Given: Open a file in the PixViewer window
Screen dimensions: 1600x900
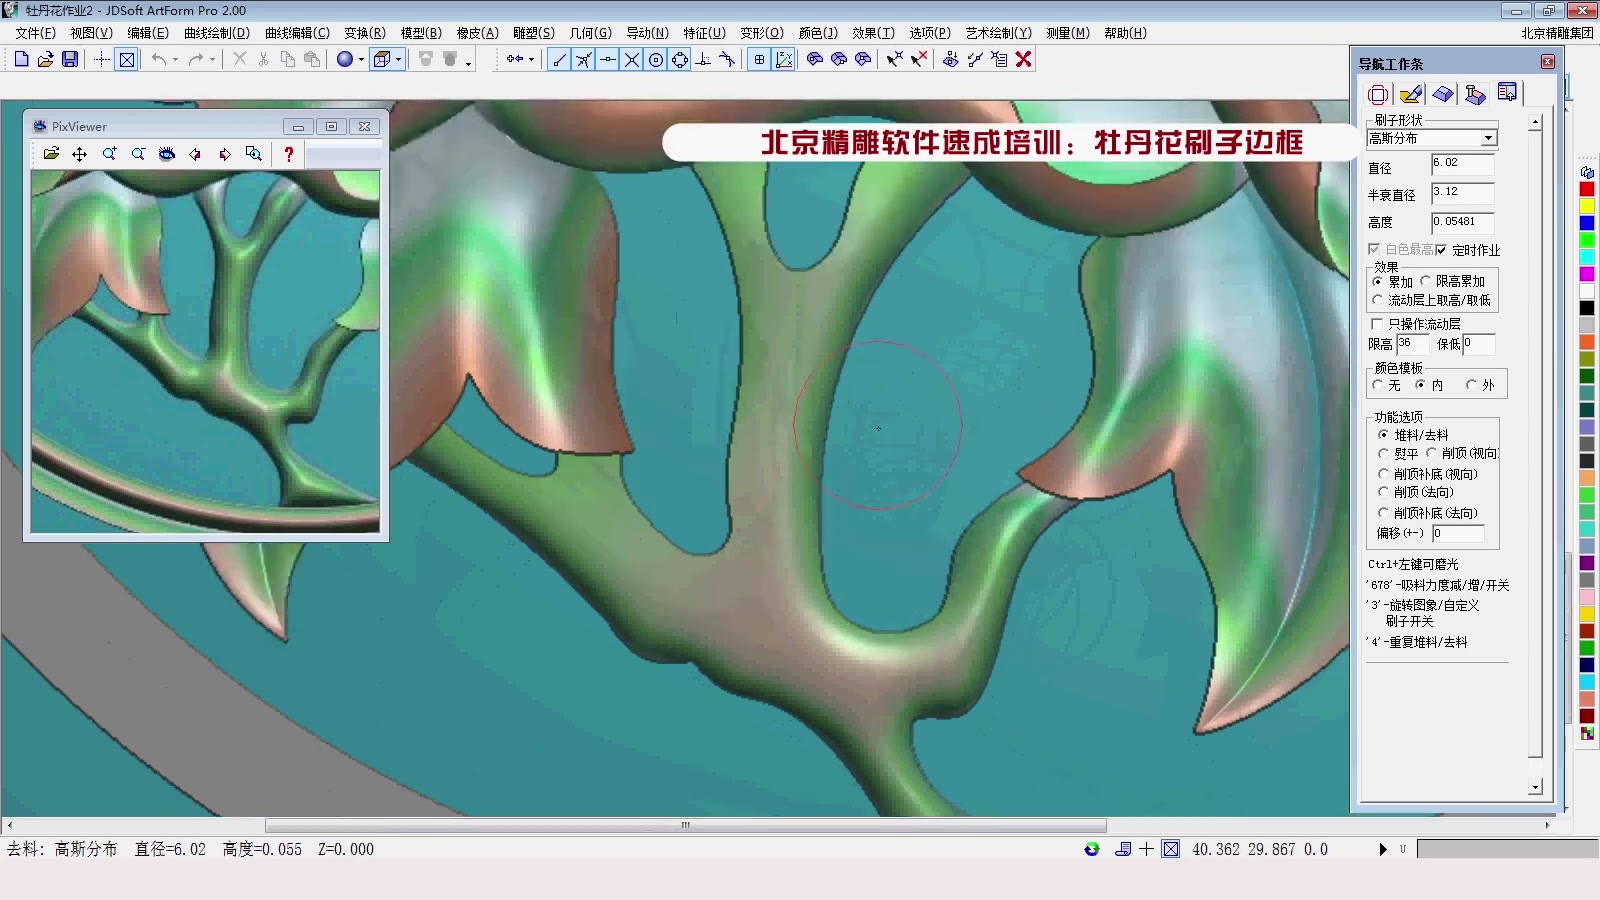Looking at the screenshot, I should coord(52,155).
